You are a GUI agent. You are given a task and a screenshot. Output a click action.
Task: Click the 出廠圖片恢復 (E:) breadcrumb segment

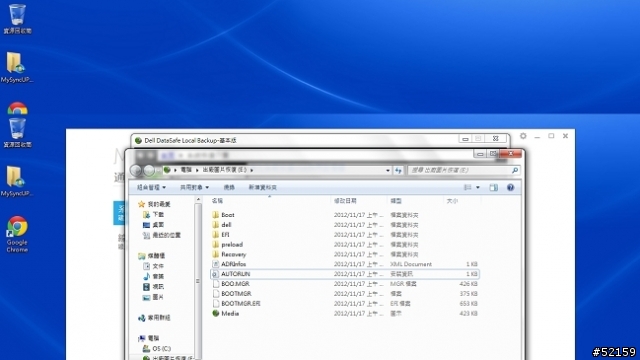coord(224,170)
